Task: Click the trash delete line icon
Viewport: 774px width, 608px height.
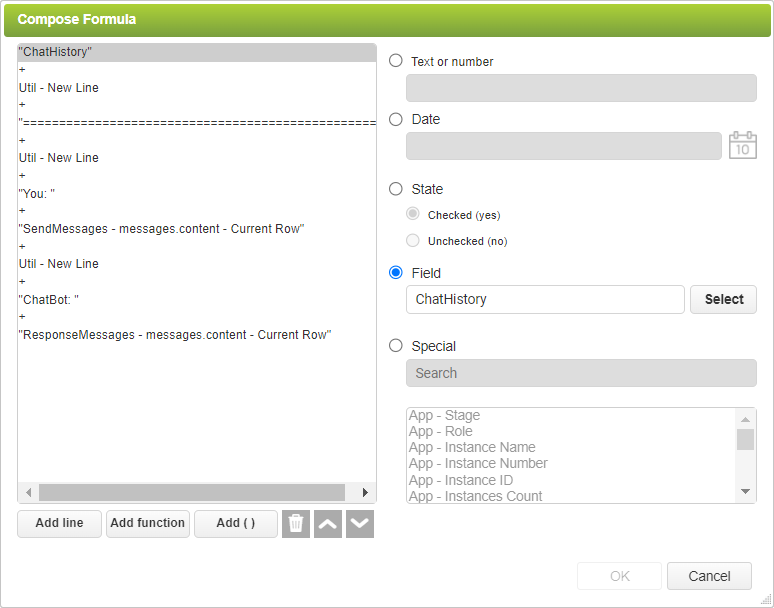Action: click(295, 524)
